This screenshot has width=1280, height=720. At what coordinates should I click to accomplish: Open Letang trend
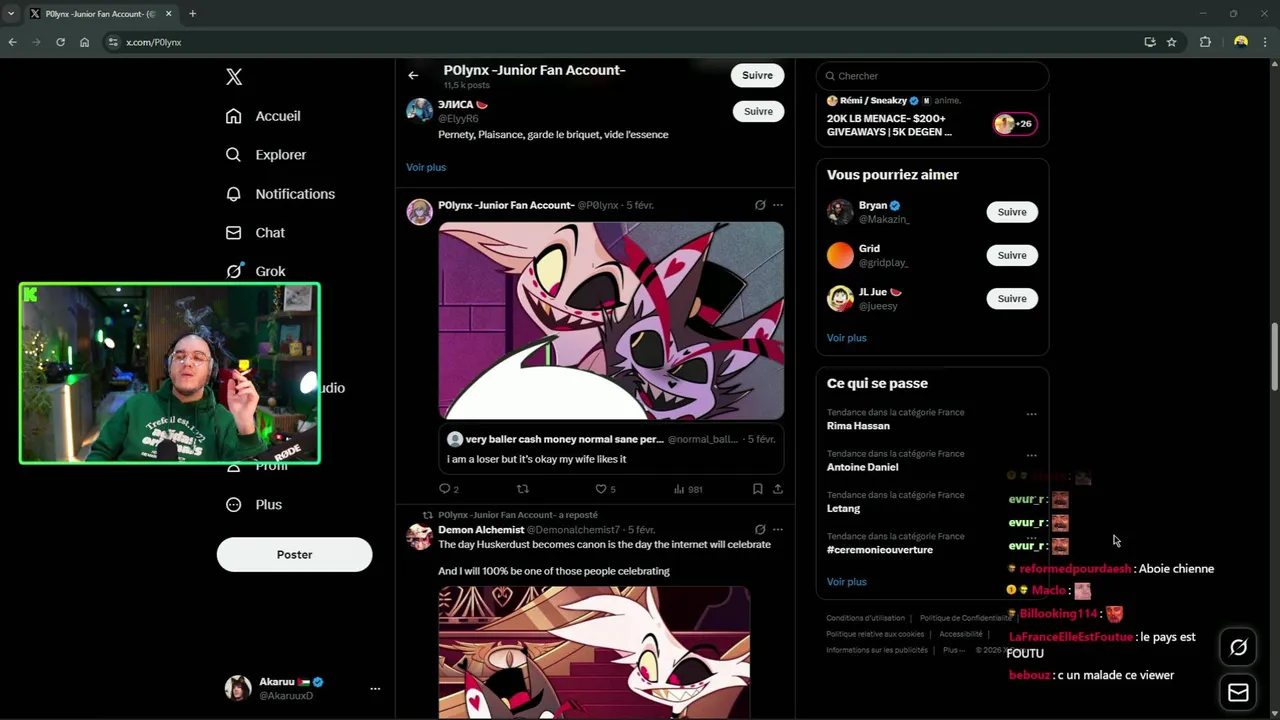pyautogui.click(x=843, y=508)
